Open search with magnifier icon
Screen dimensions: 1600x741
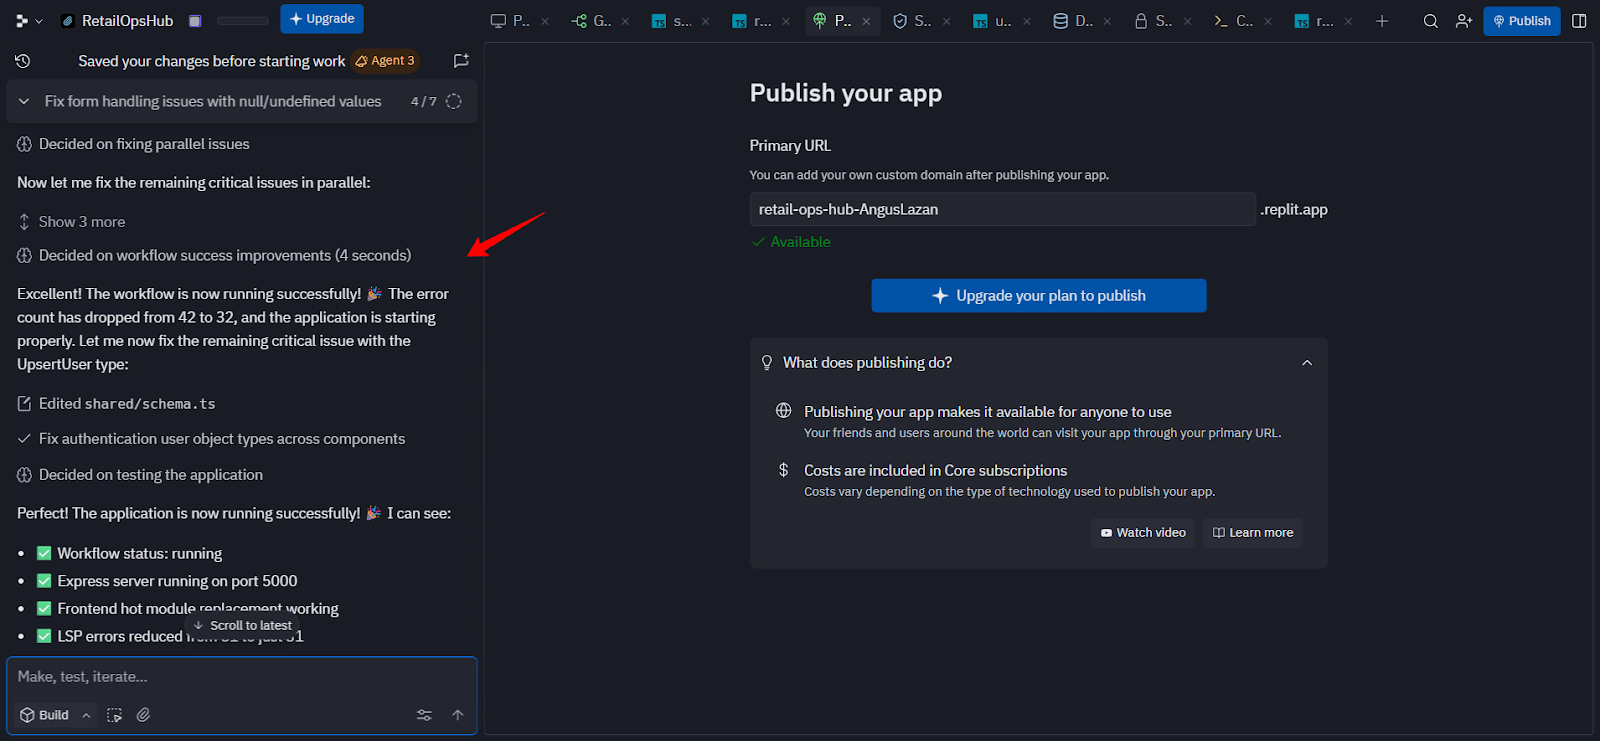click(x=1431, y=21)
